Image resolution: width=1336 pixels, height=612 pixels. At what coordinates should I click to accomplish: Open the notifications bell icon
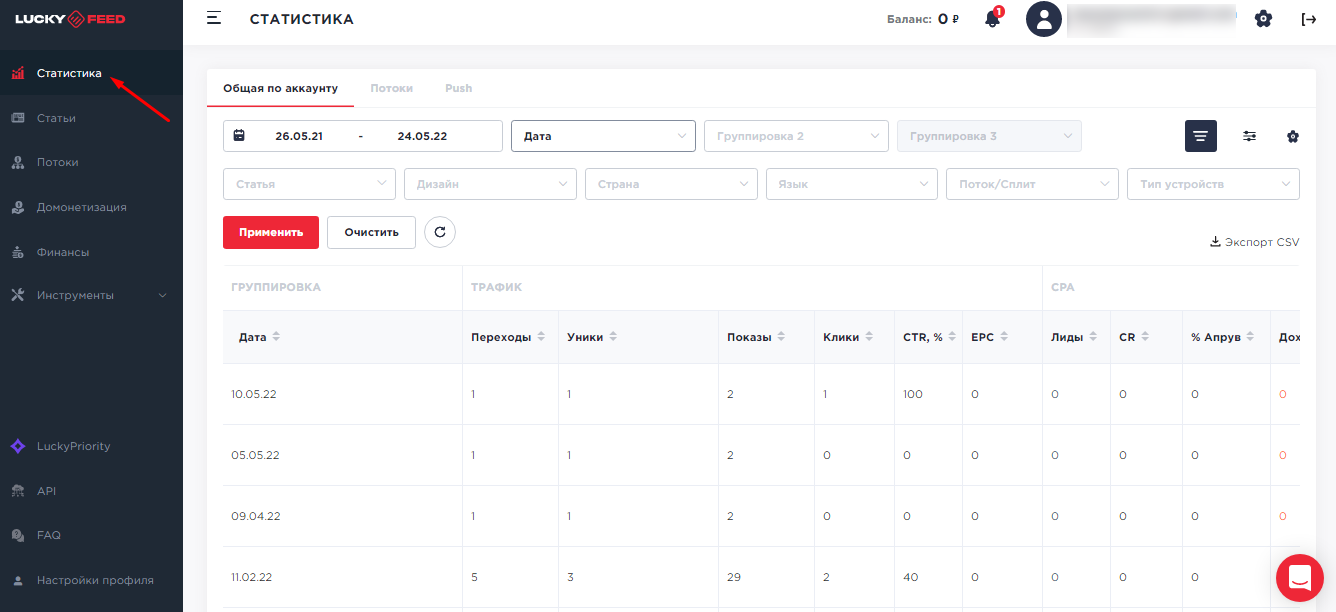(x=992, y=19)
